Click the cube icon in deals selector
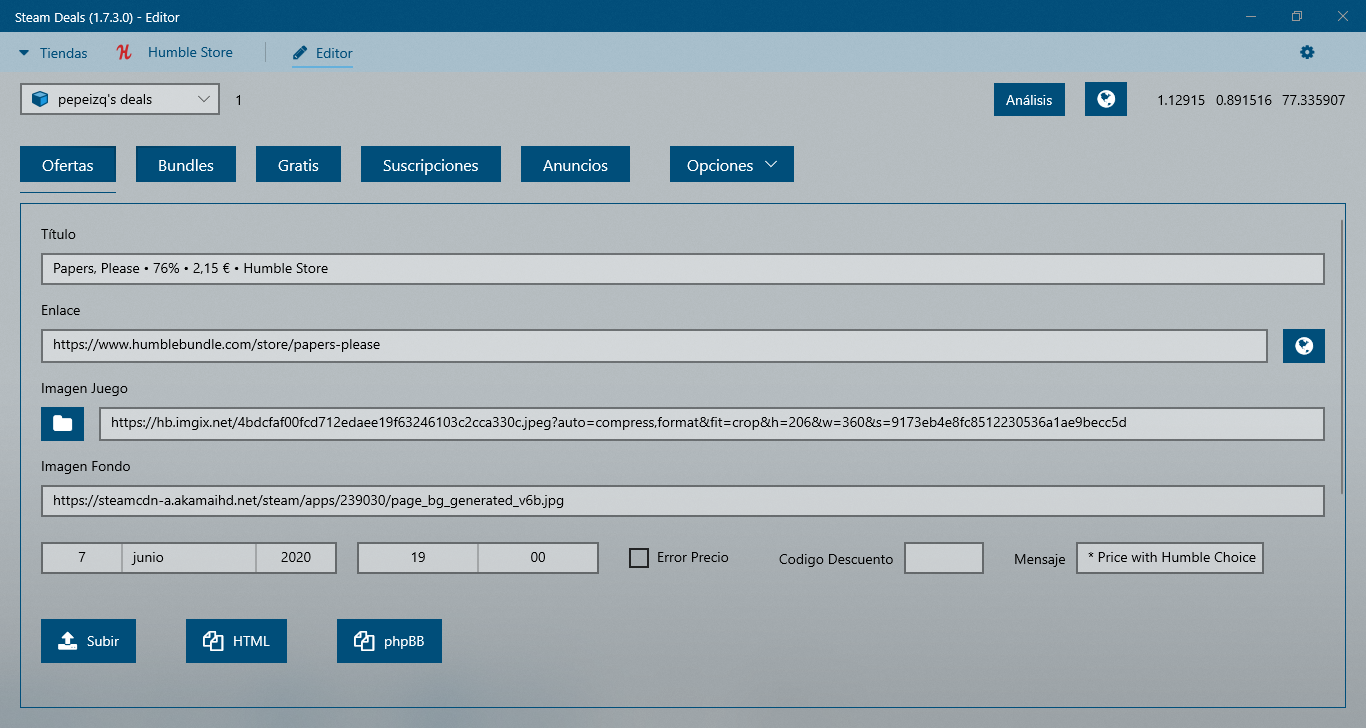 click(40, 100)
